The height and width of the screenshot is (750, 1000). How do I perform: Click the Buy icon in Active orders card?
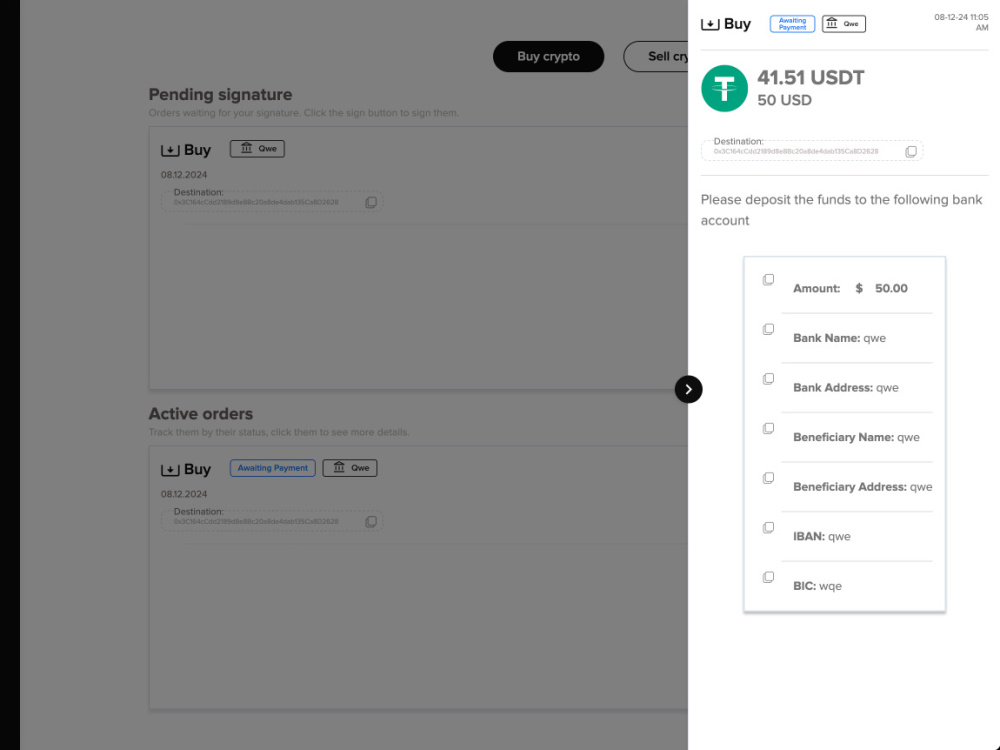pyautogui.click(x=170, y=470)
